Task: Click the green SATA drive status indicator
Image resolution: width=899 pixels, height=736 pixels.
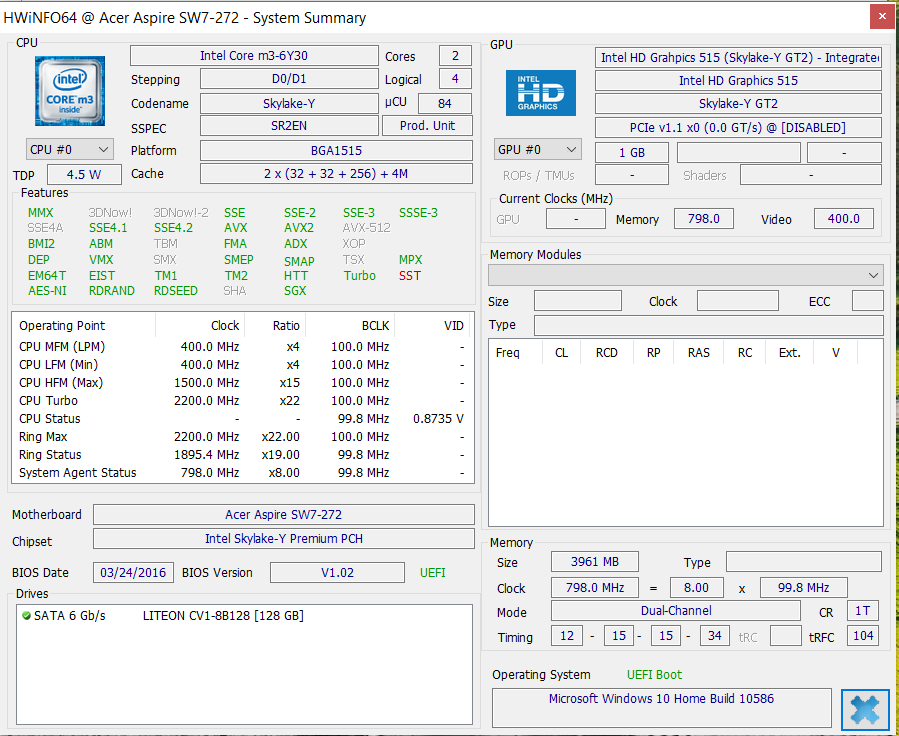Action: click(x=26, y=616)
